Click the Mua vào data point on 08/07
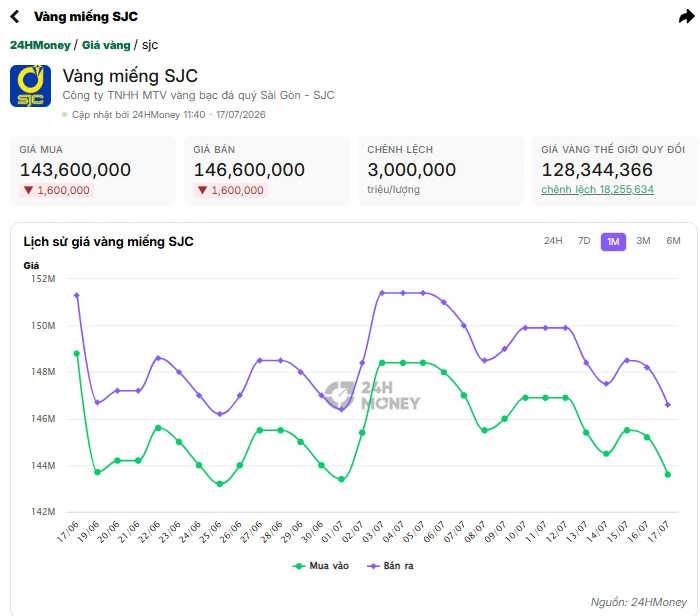700x616 pixels. pyautogui.click(x=484, y=430)
